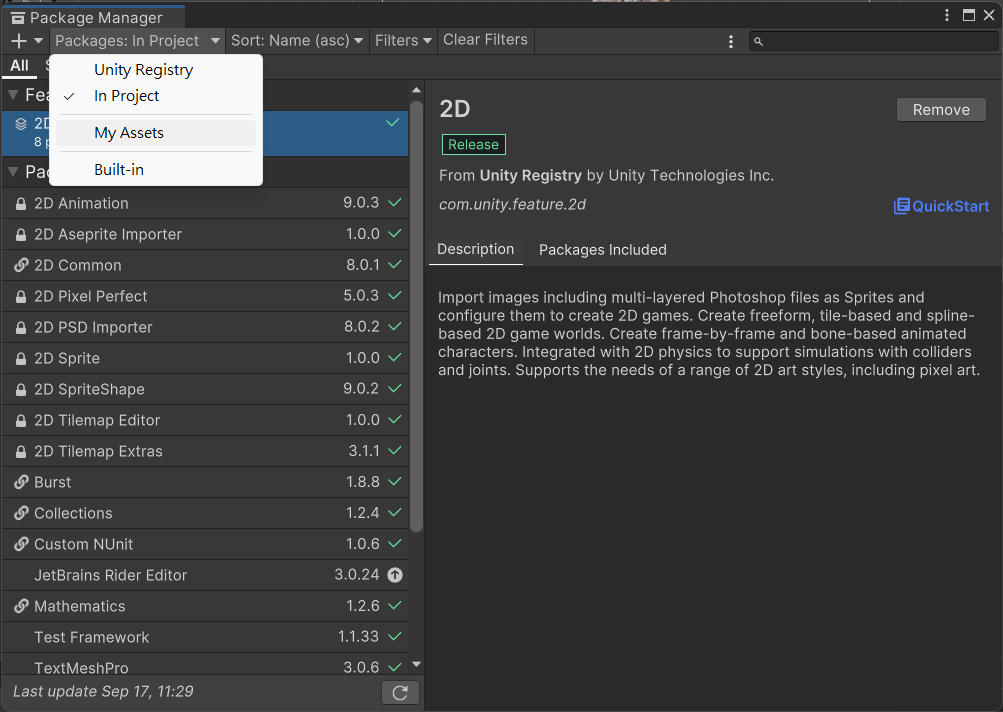Screen dimensions: 1003x712
Task: Click the add package plus icon
Action: [x=19, y=41]
